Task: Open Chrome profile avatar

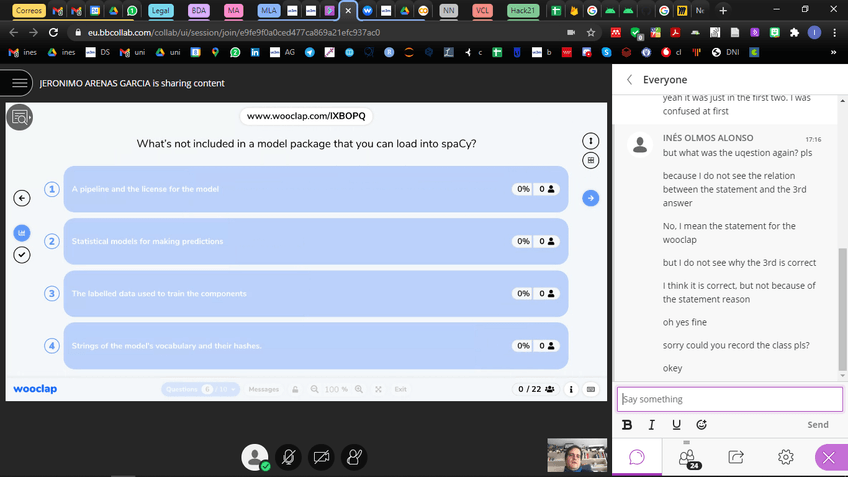Action: coord(814,32)
